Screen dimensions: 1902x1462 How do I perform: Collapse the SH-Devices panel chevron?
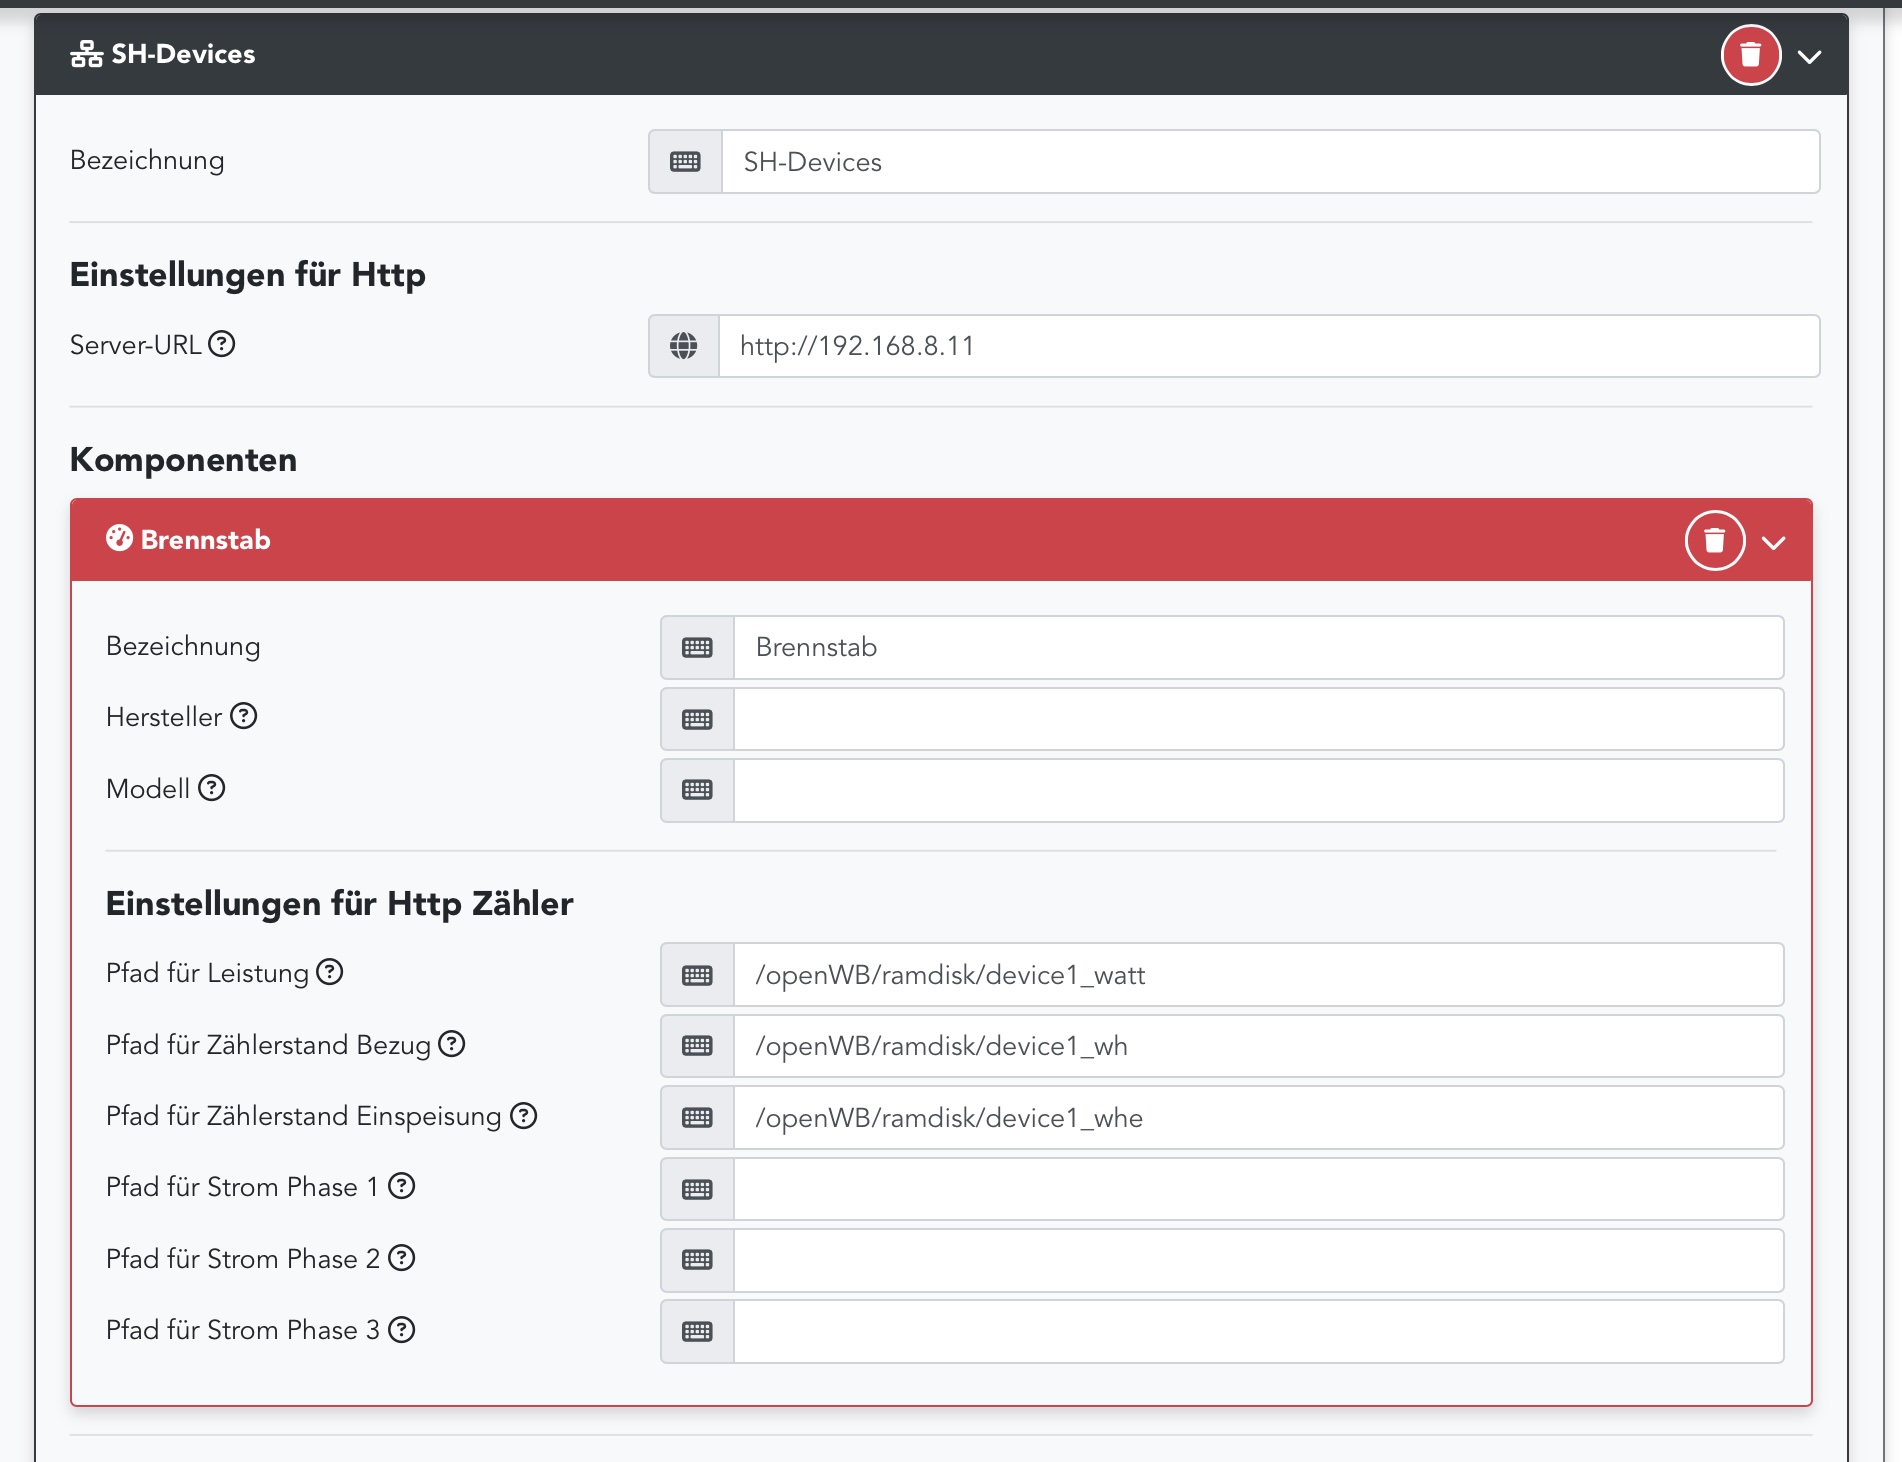1809,57
